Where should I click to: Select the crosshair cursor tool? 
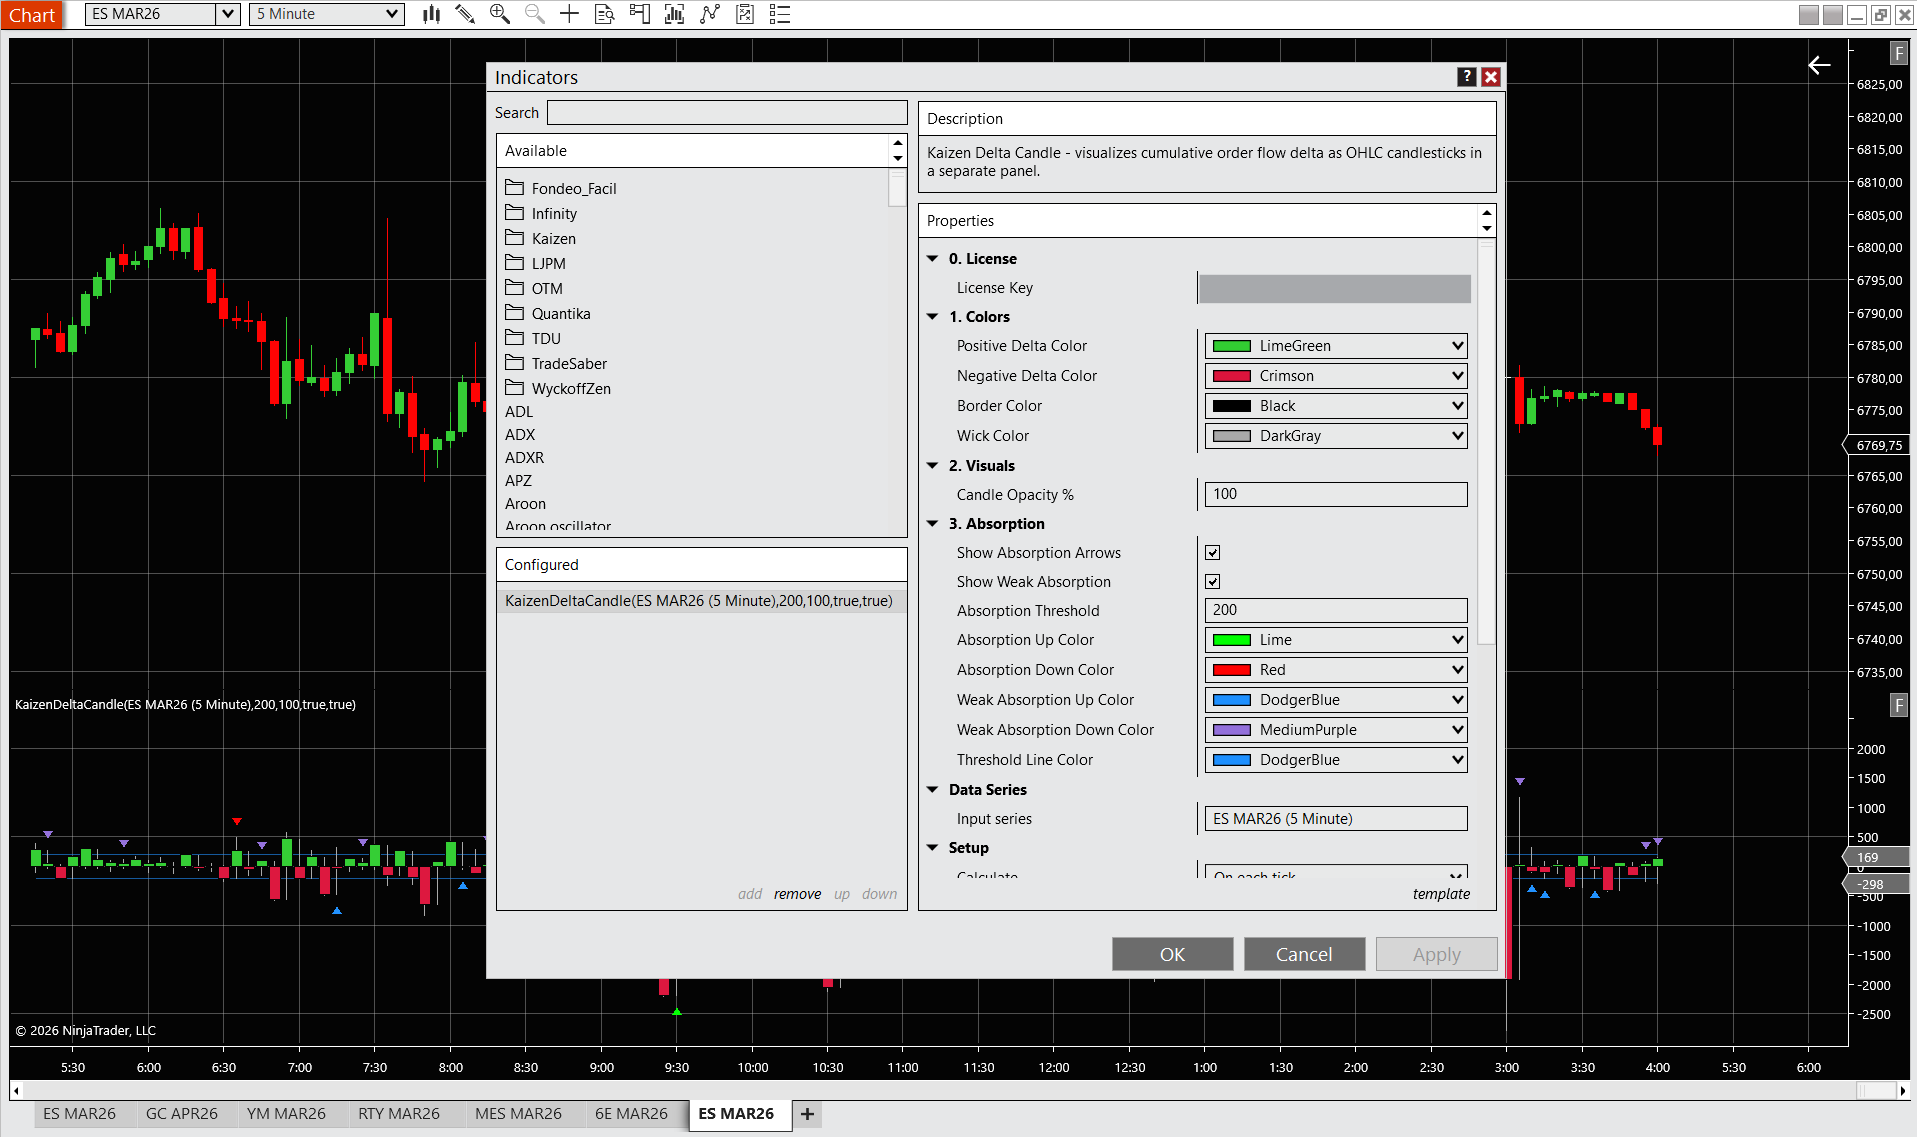point(569,14)
